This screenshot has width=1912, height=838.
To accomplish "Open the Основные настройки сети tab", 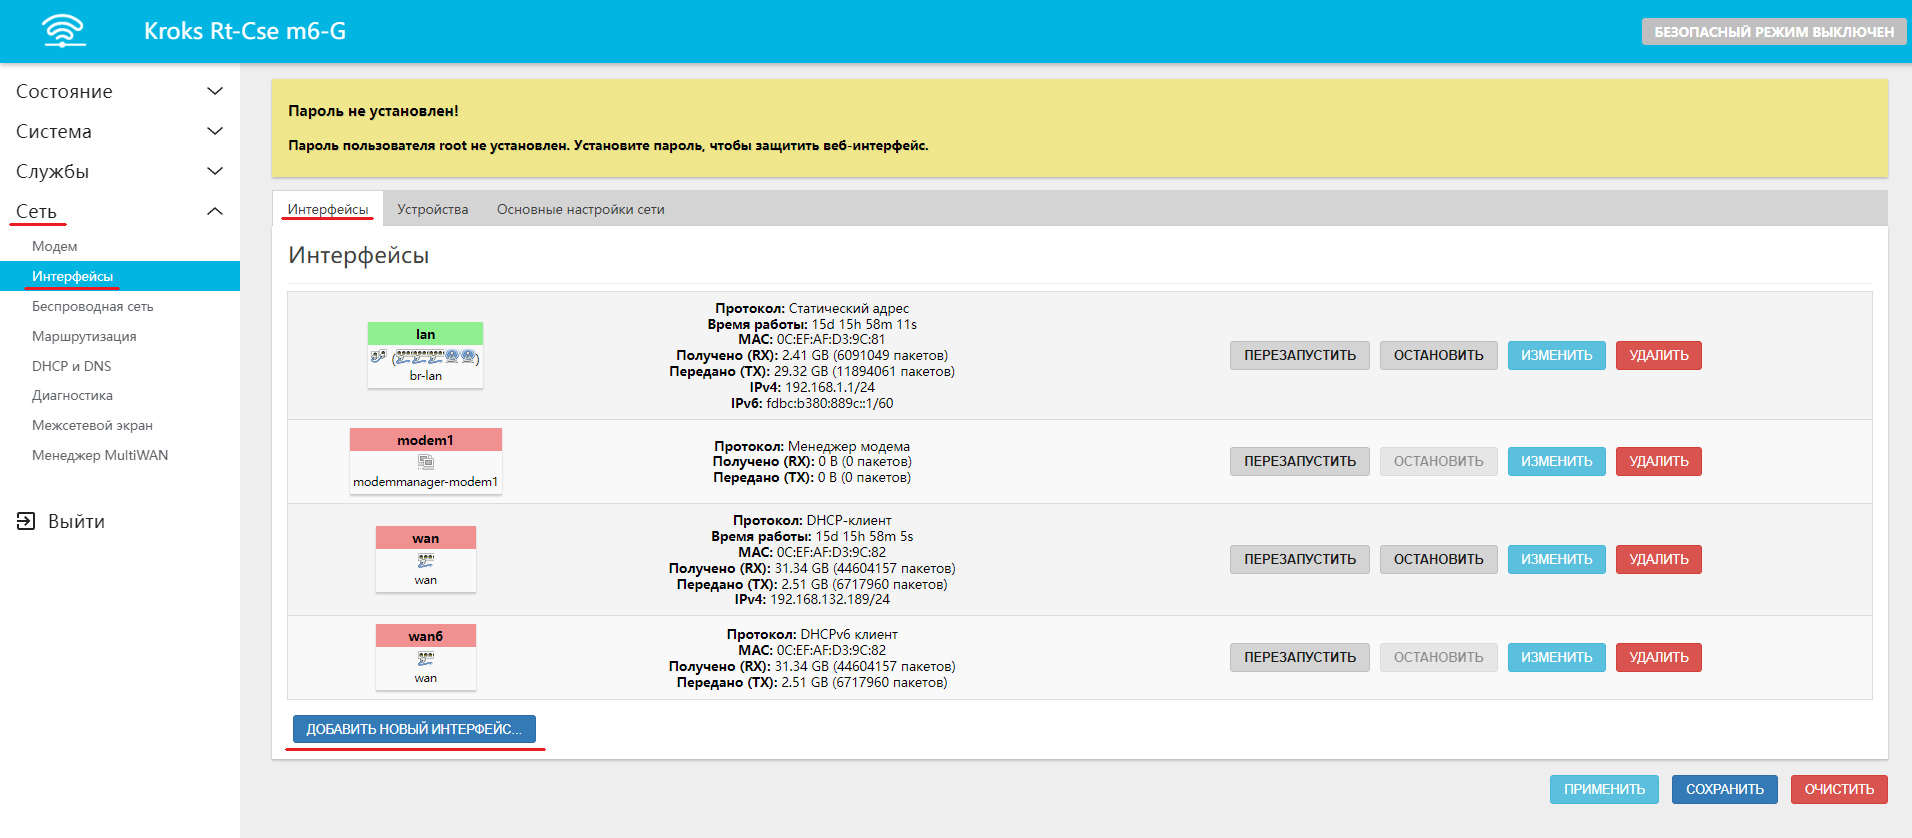I will [580, 209].
